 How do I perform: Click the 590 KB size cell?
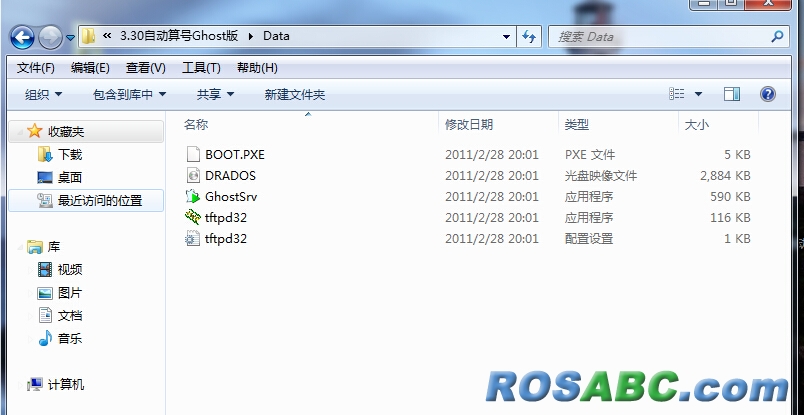tap(730, 196)
